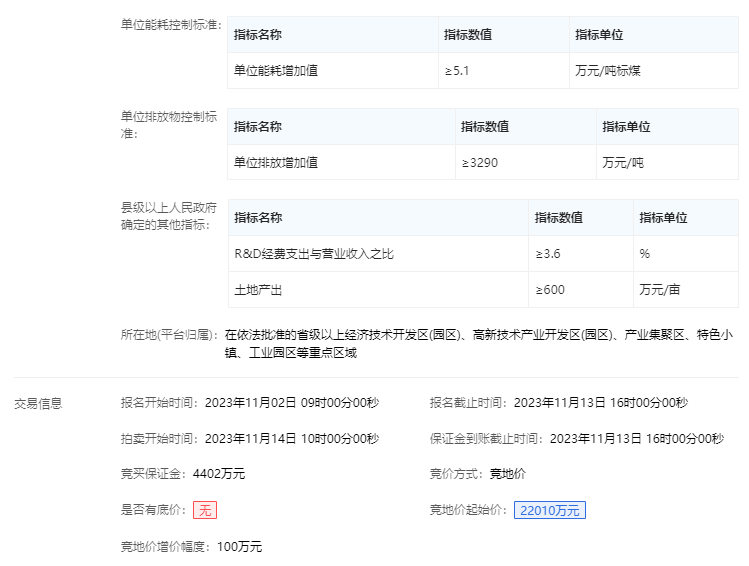Click the R&D经费支出与营业收入之比 cell
This screenshot has height=566, width=749.
point(314,254)
